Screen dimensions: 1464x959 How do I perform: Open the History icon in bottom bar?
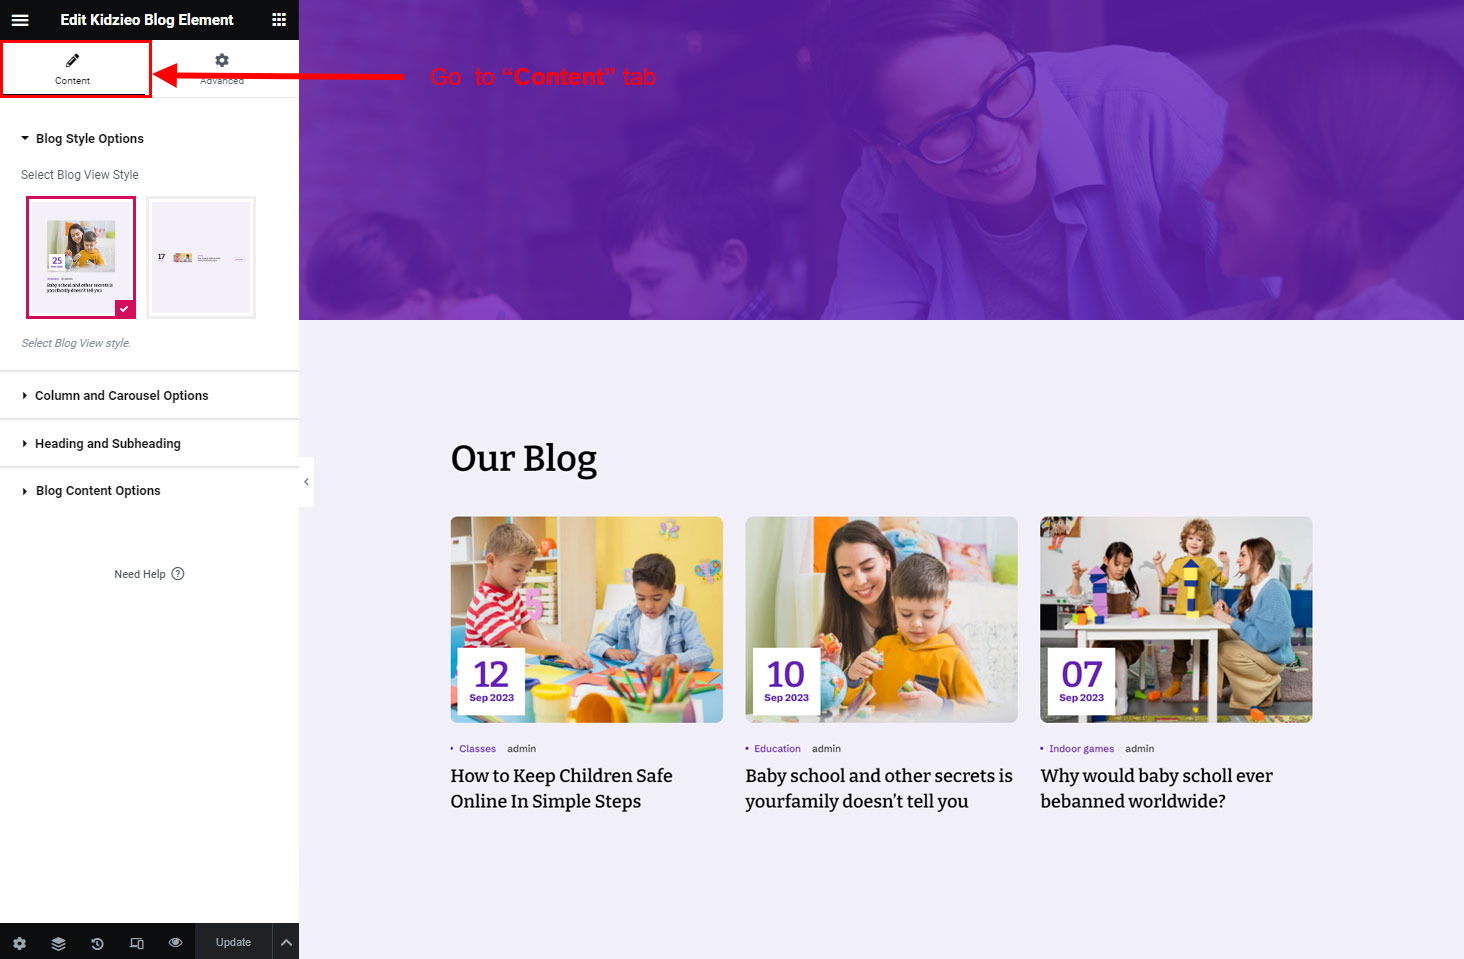[x=97, y=943]
